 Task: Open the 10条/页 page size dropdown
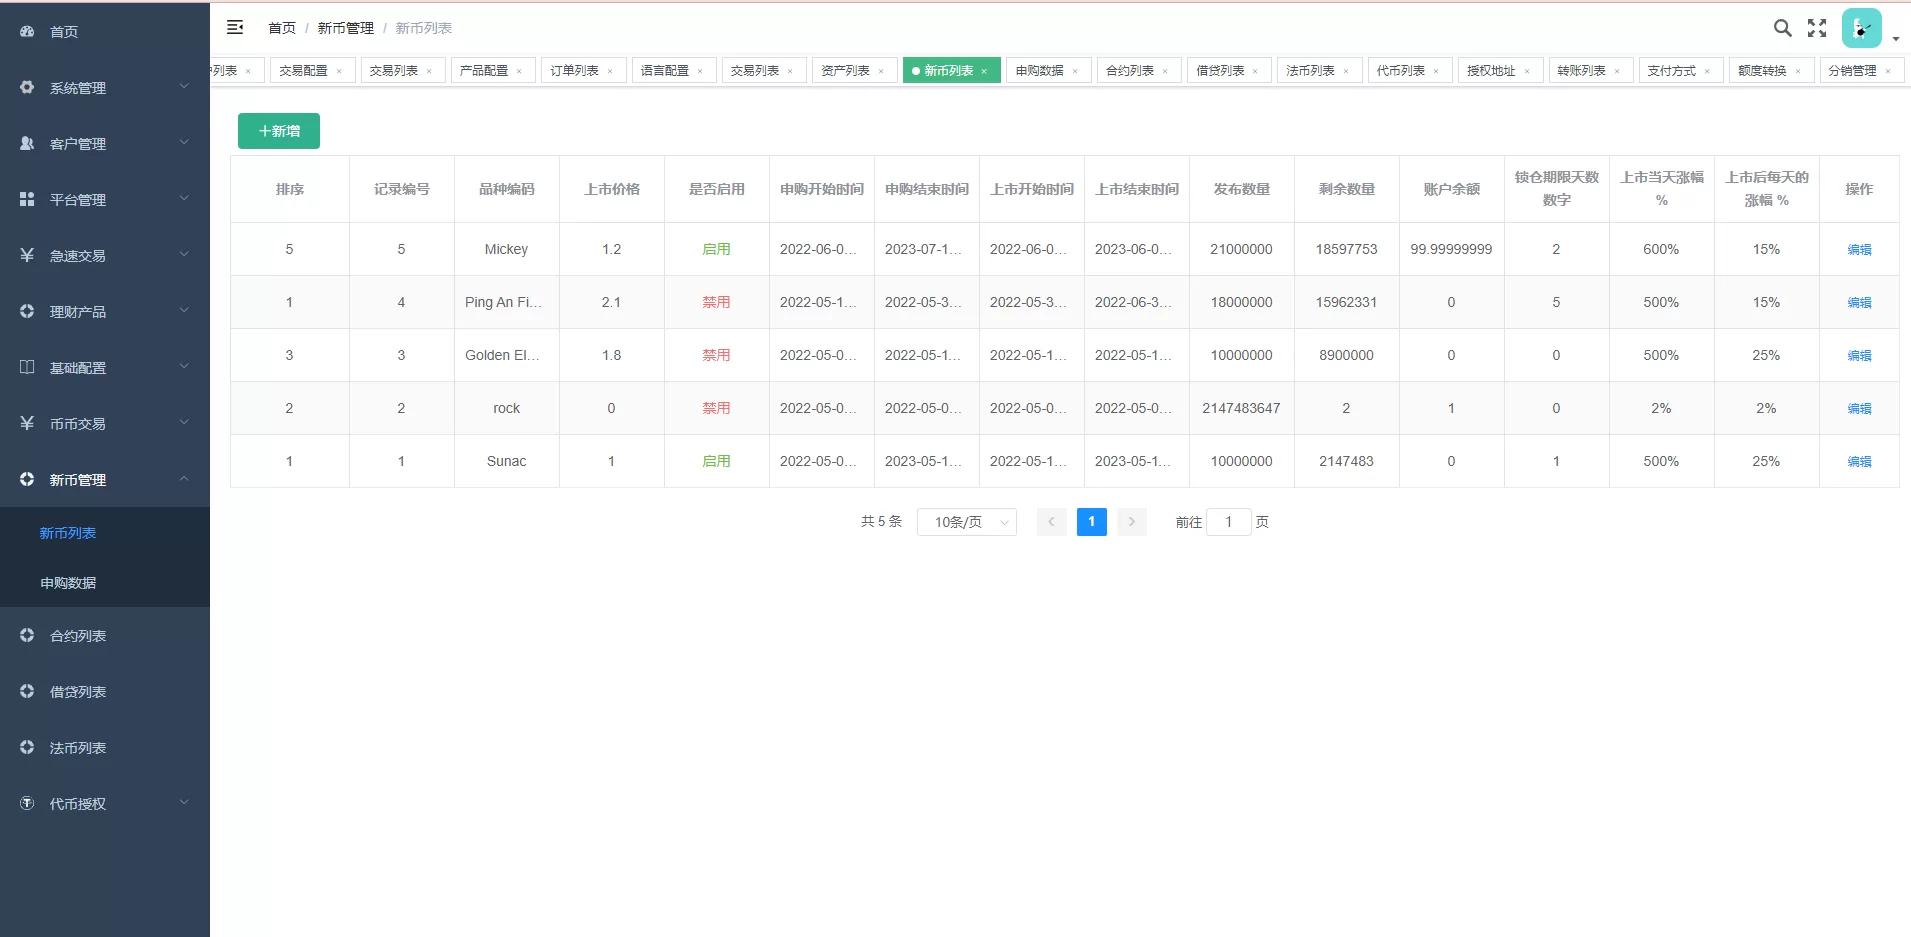pyautogui.click(x=966, y=522)
